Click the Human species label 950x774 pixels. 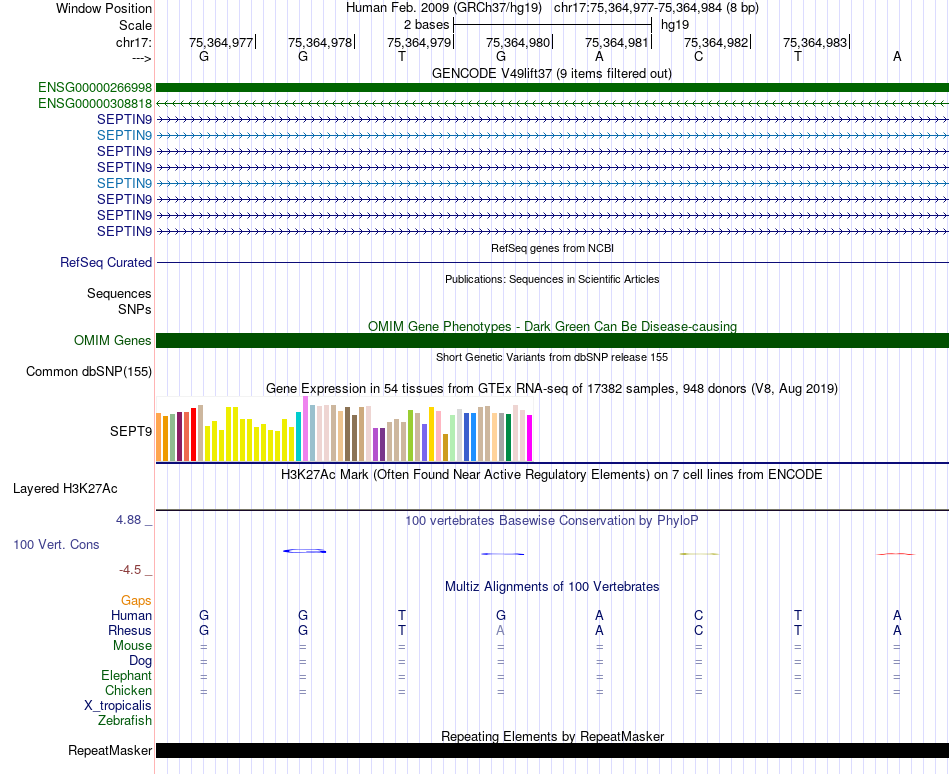coord(131,615)
